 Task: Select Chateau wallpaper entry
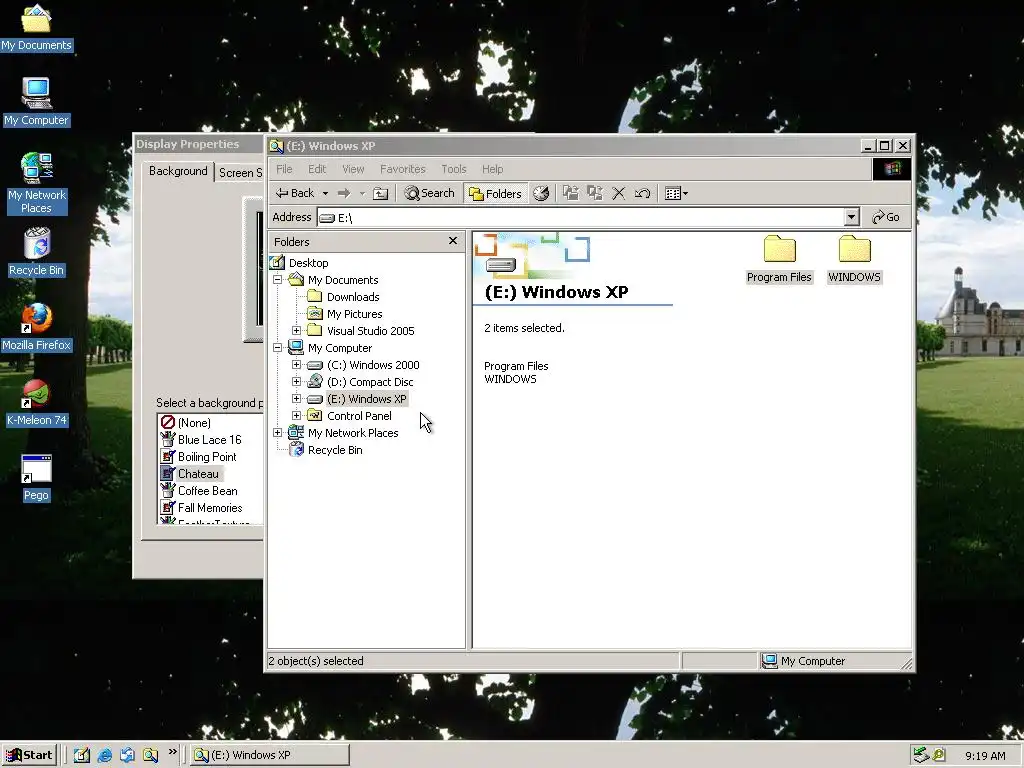pos(198,473)
